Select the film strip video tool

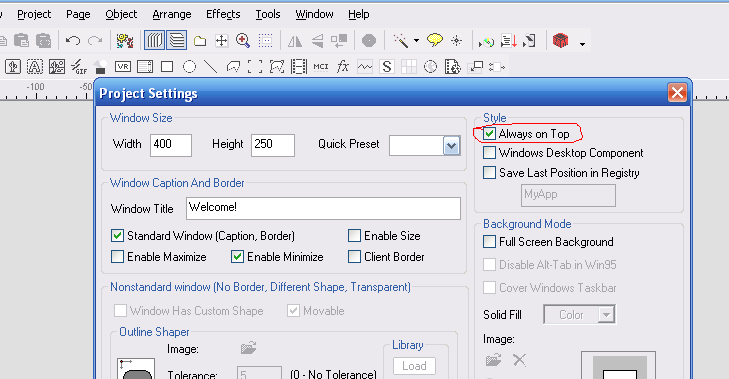[x=298, y=67]
